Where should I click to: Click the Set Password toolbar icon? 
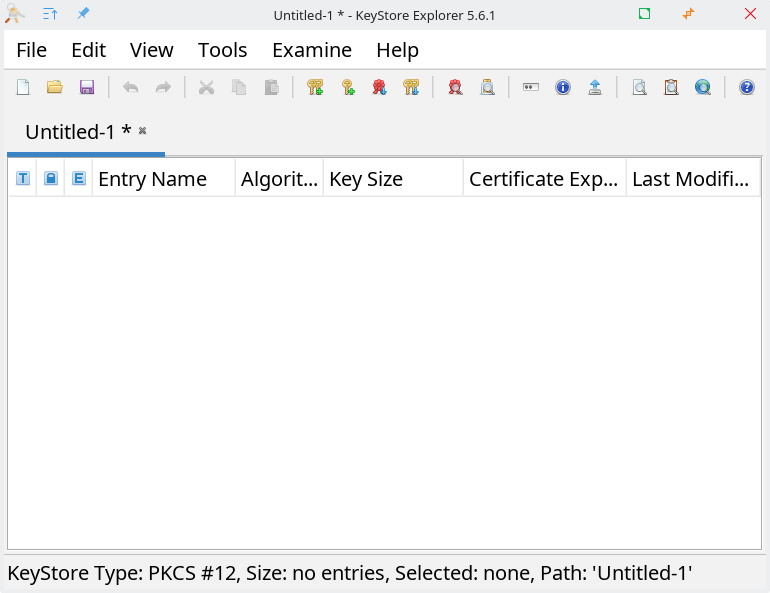[x=531, y=88]
